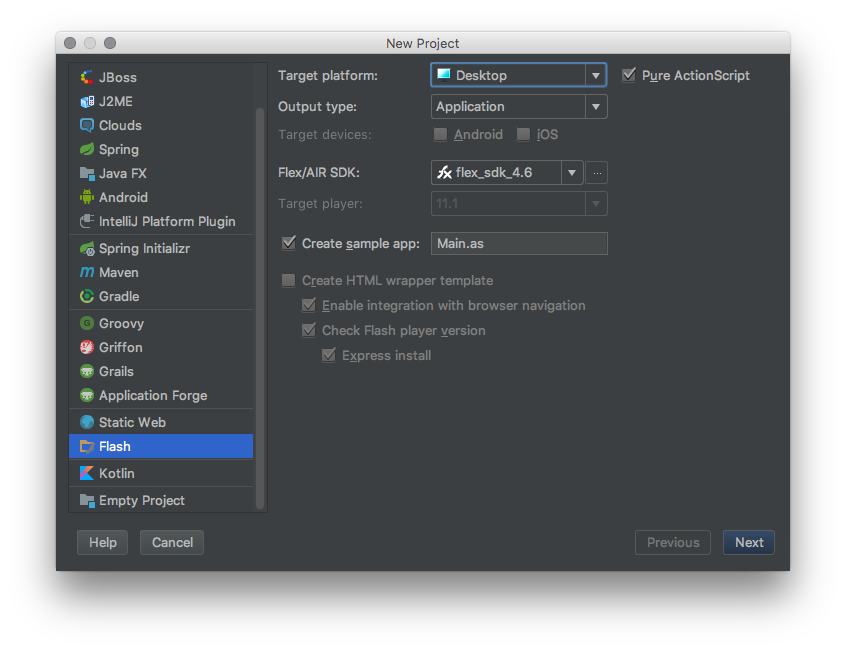Toggle Check Flash player version checkbox

pos(309,330)
